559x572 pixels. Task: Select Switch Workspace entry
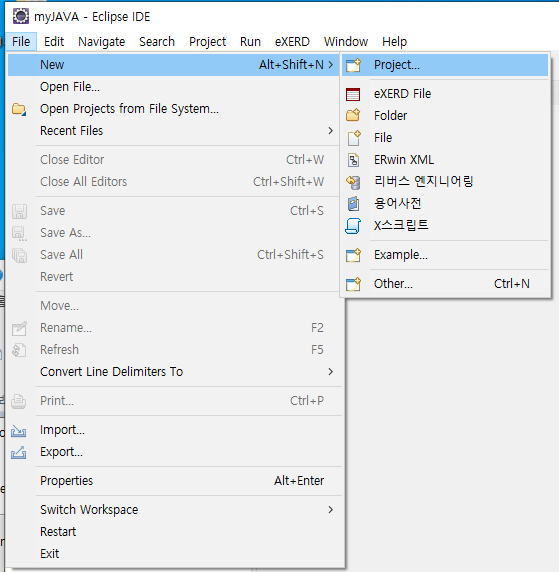tap(174, 510)
